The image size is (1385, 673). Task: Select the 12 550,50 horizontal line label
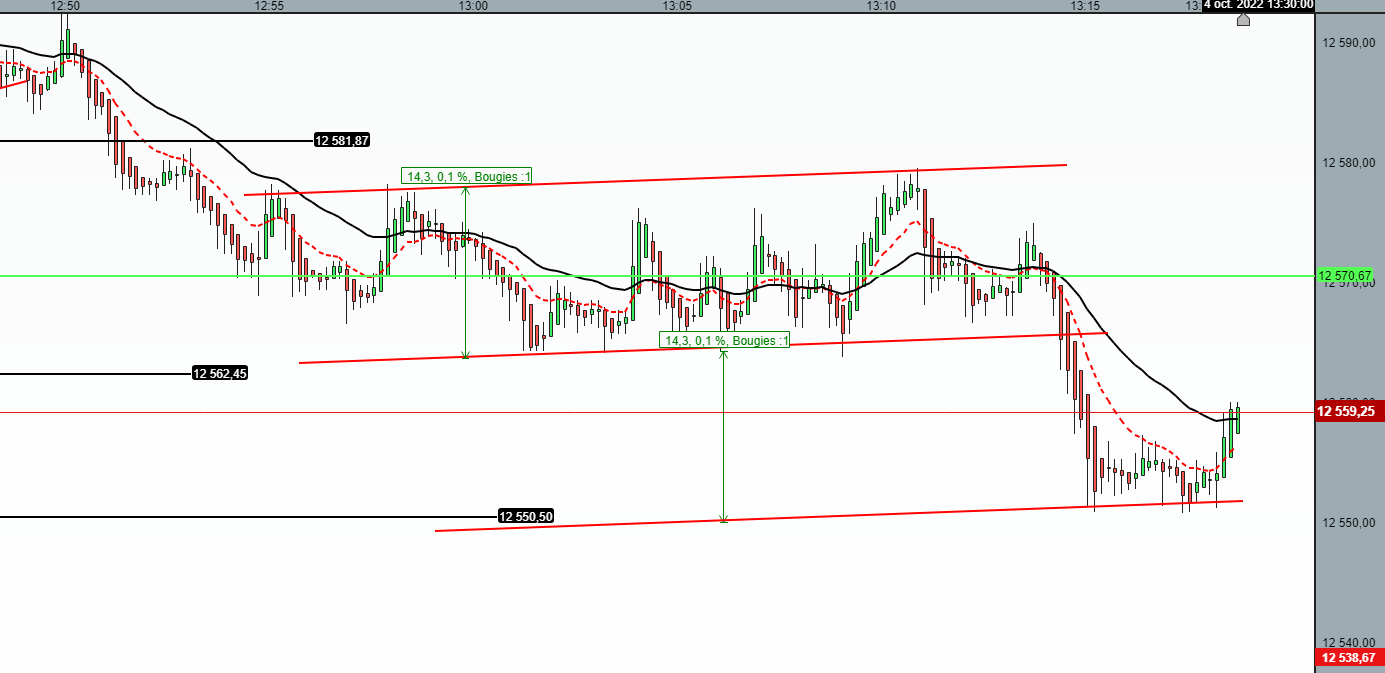[526, 517]
